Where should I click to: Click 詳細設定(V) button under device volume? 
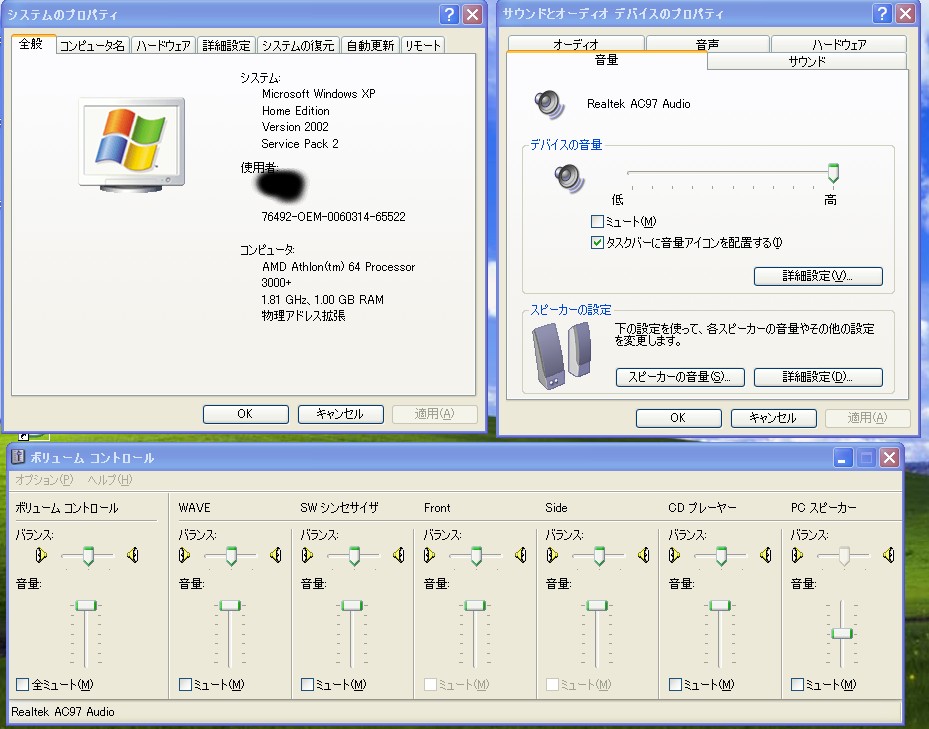pos(818,276)
